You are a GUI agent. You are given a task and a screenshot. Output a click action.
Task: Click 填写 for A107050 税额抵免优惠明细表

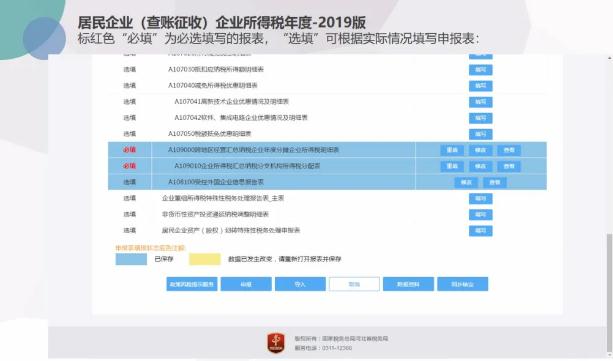pyautogui.click(x=480, y=134)
